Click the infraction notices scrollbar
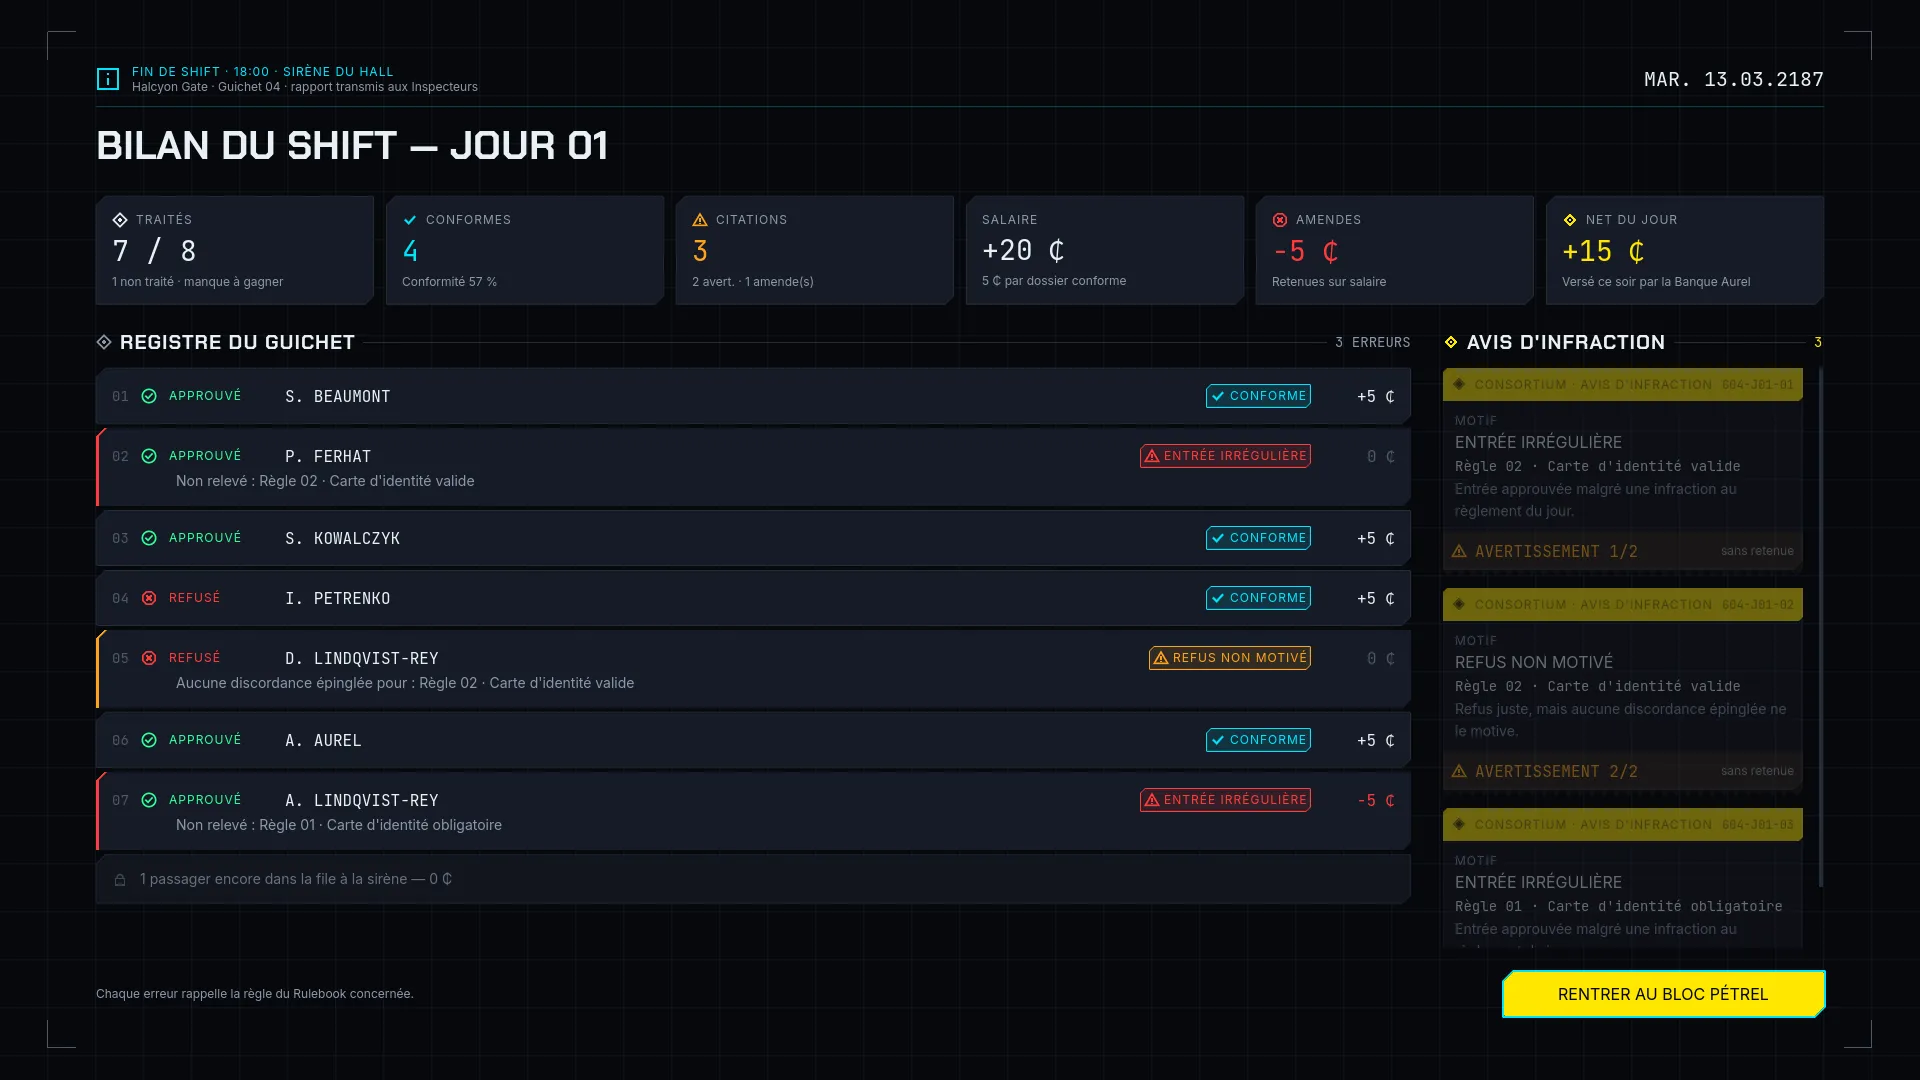 click(x=1820, y=627)
